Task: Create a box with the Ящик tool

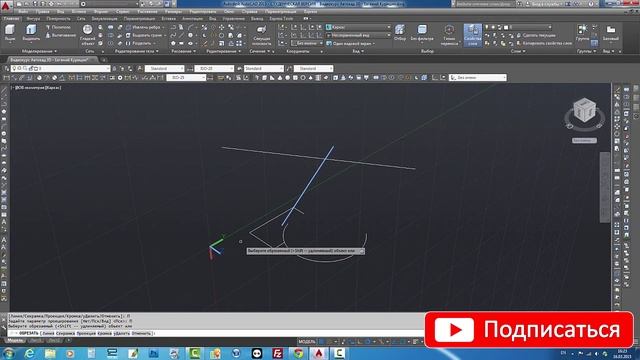Action: [x=10, y=33]
